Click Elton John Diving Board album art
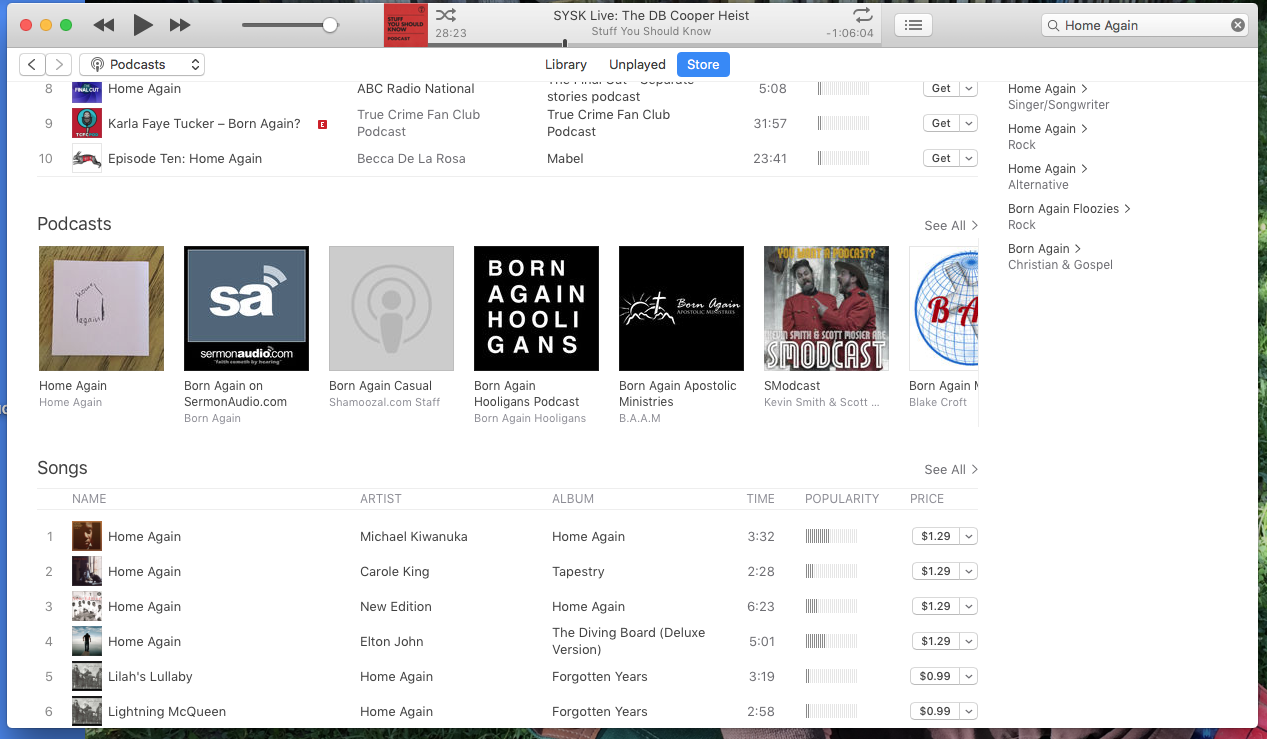 pyautogui.click(x=87, y=641)
